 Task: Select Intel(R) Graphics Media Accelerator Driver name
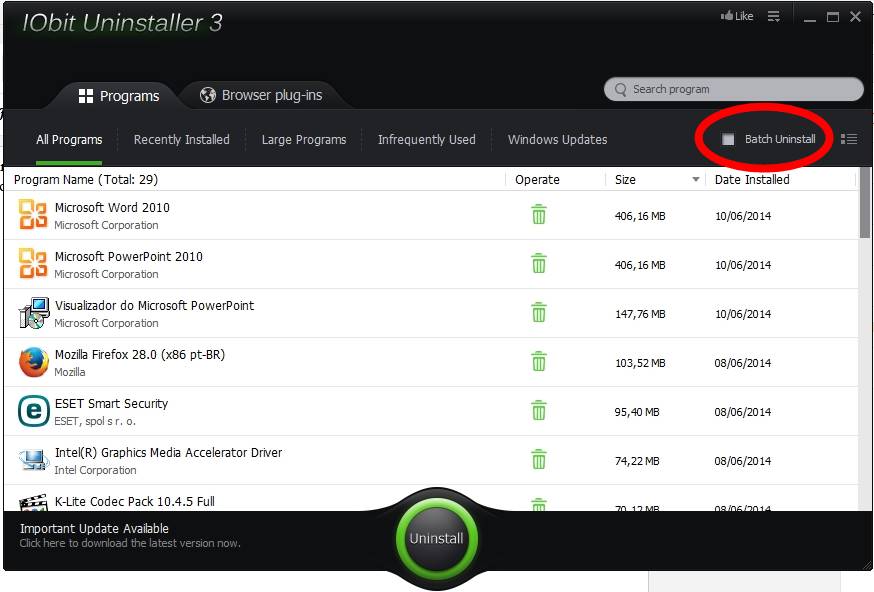[168, 453]
